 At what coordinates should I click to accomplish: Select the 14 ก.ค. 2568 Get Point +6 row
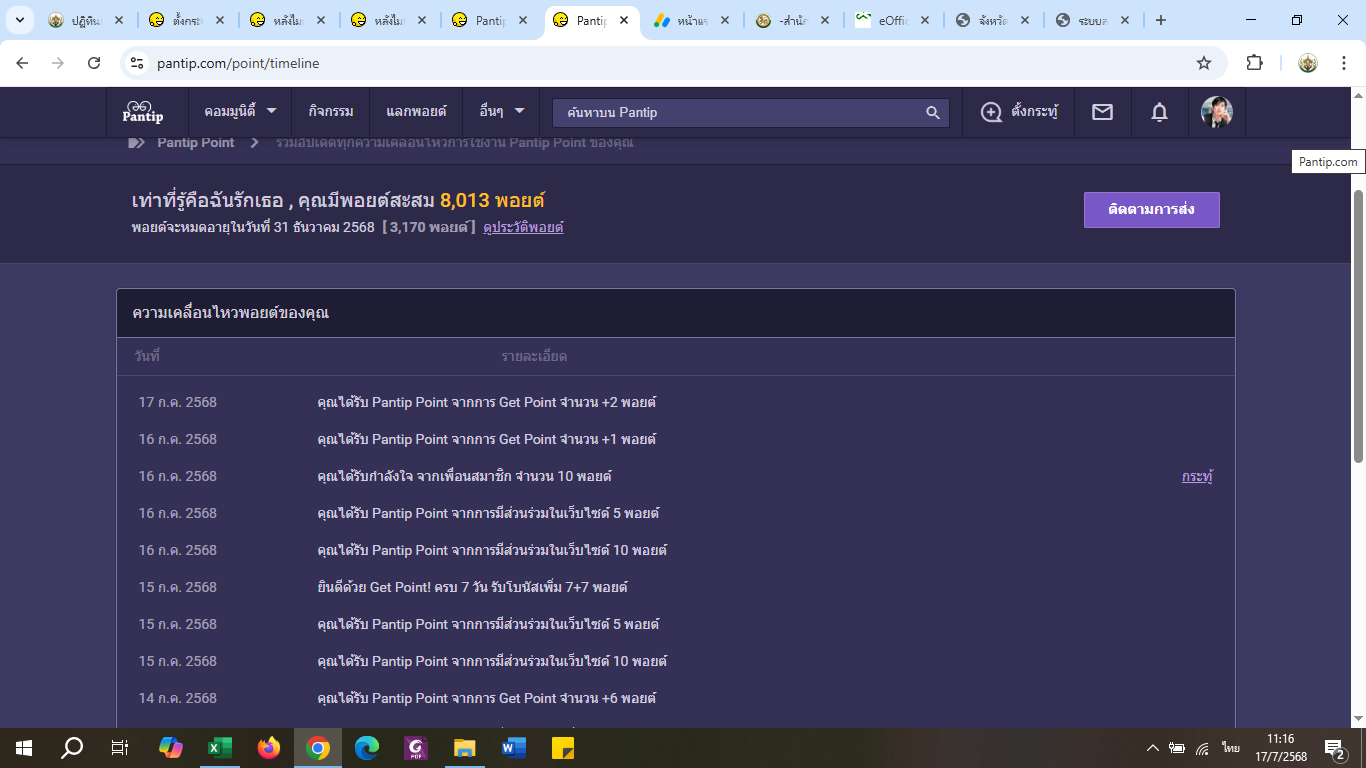(x=676, y=698)
